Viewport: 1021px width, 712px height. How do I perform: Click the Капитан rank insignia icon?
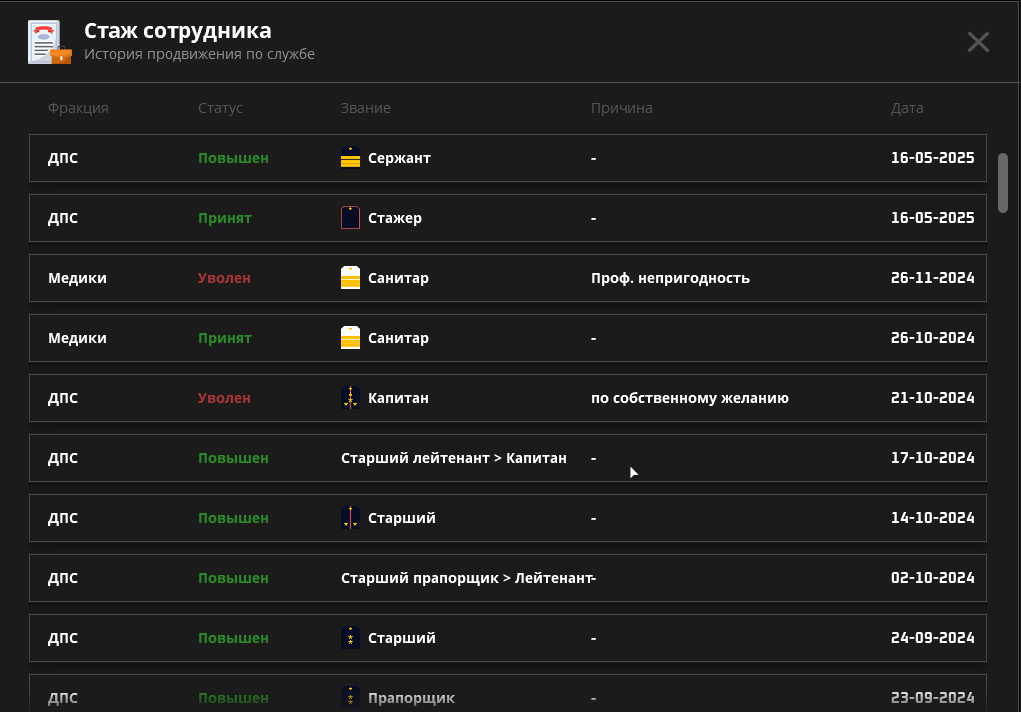click(x=350, y=398)
